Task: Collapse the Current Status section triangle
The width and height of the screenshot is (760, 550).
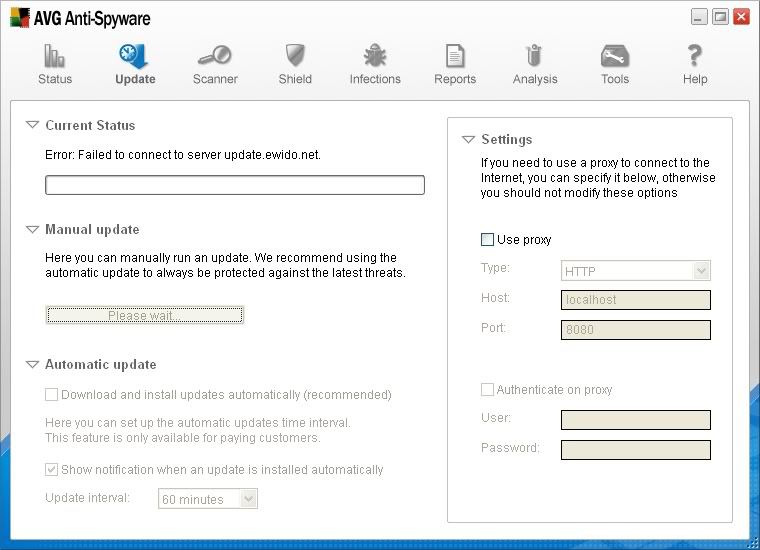Action: pyautogui.click(x=32, y=125)
